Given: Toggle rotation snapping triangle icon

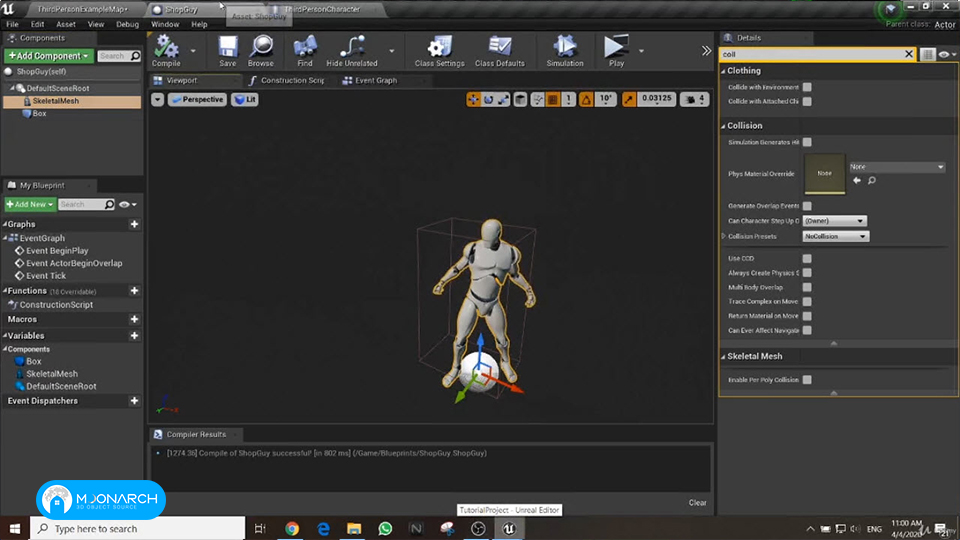Looking at the screenshot, I should (586, 99).
